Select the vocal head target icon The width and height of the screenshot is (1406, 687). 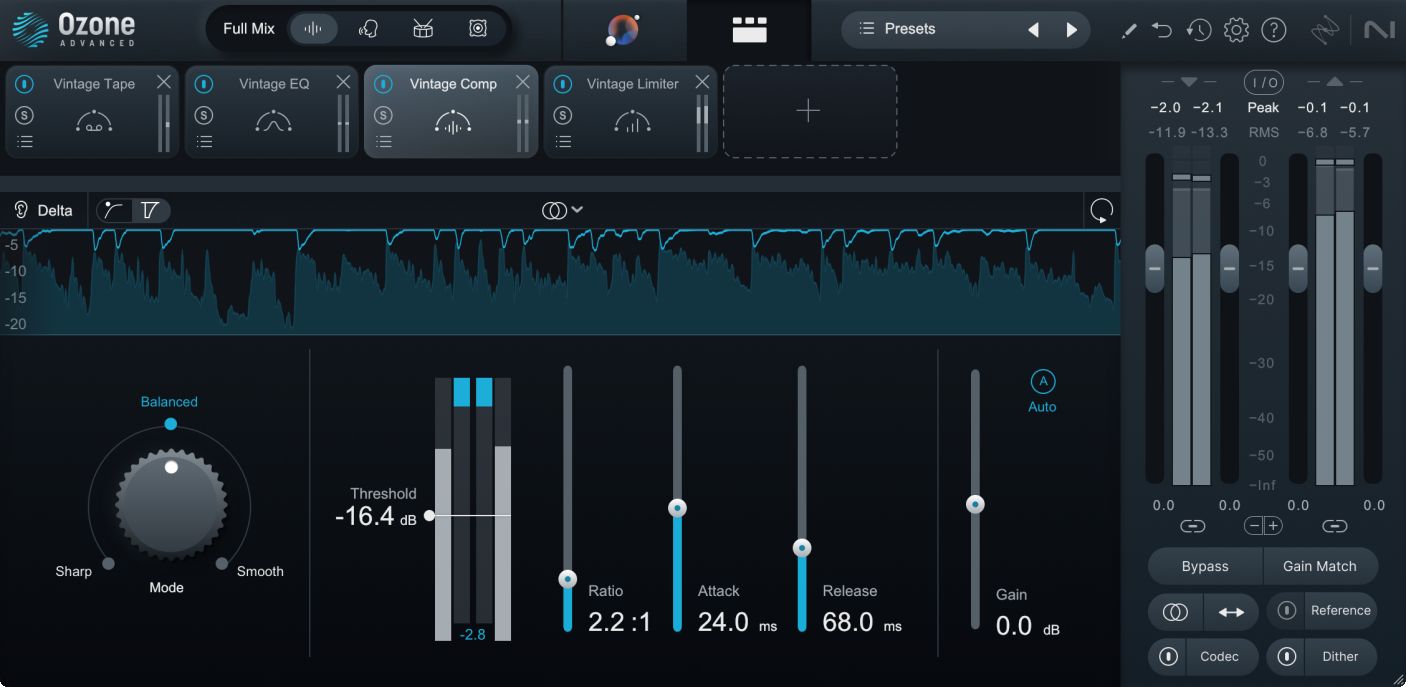coord(368,28)
